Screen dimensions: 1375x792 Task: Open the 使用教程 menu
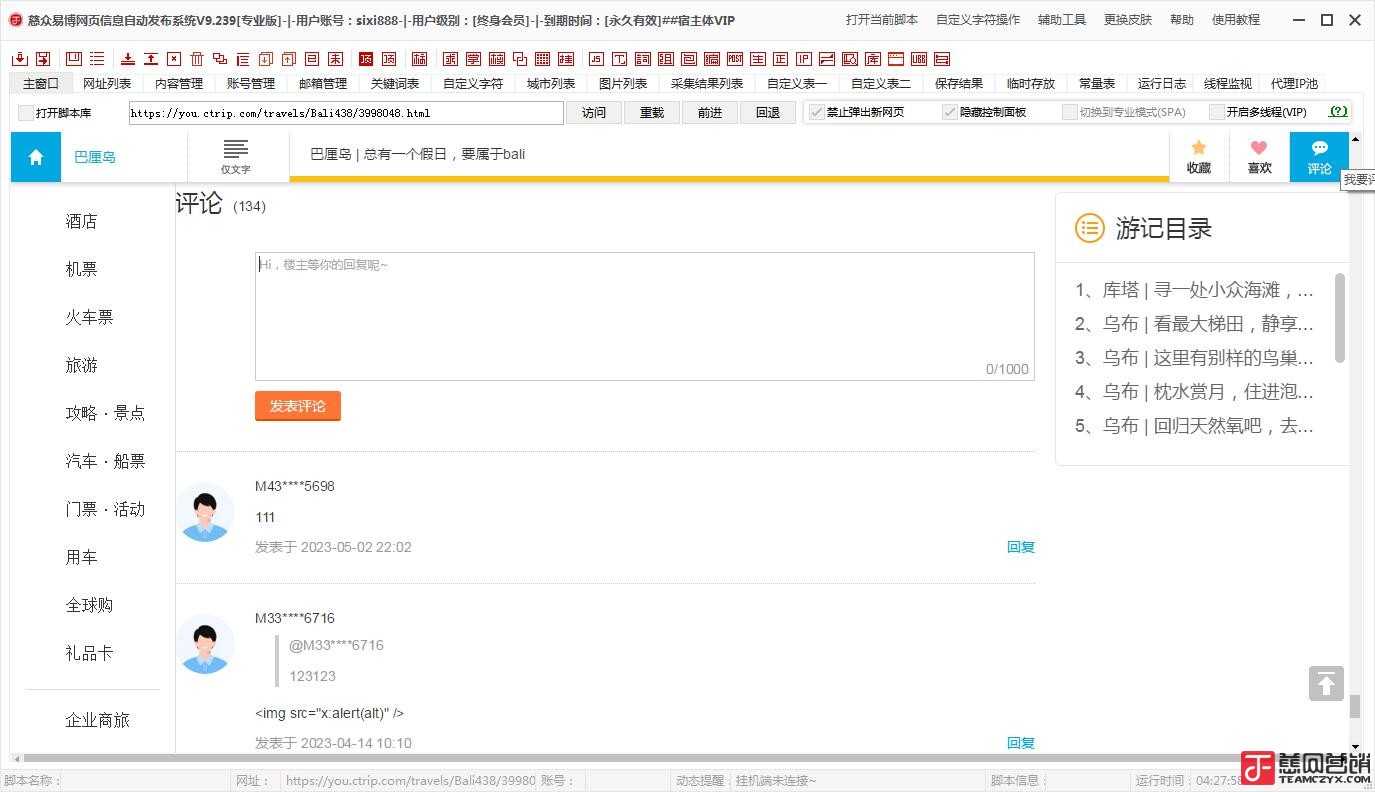point(1236,20)
